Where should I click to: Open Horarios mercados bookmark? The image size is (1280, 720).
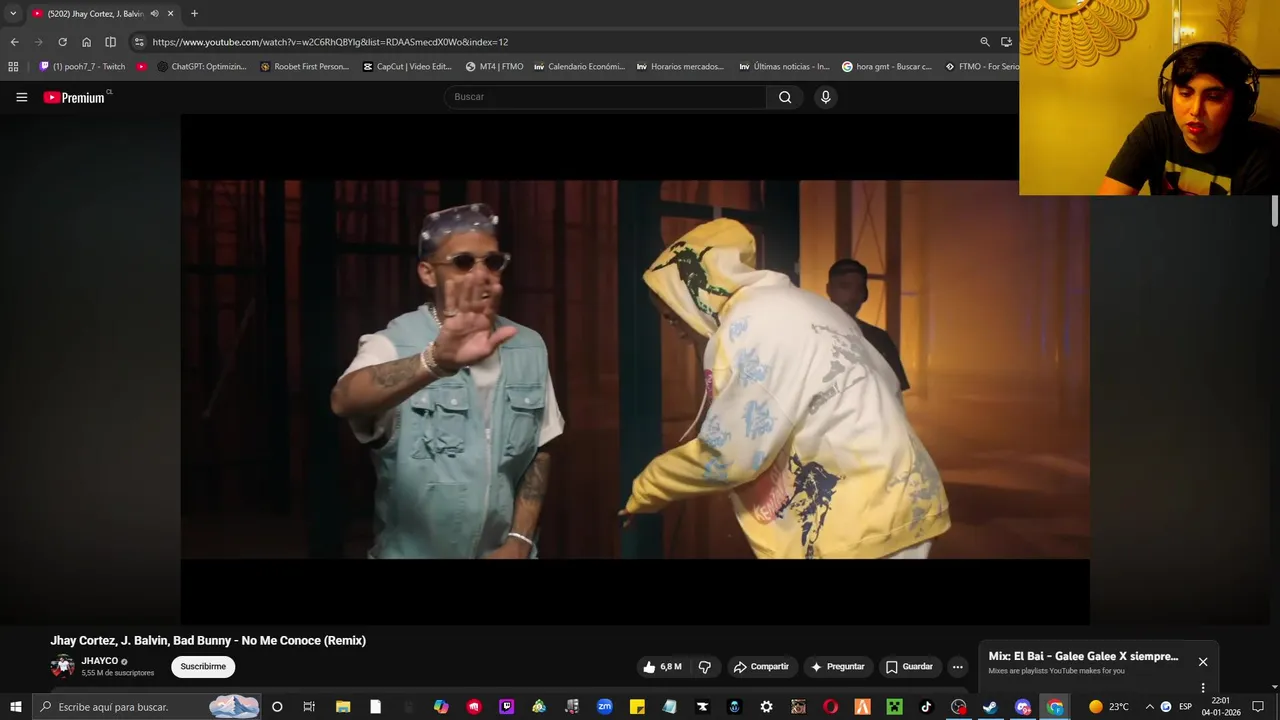[x=680, y=67]
